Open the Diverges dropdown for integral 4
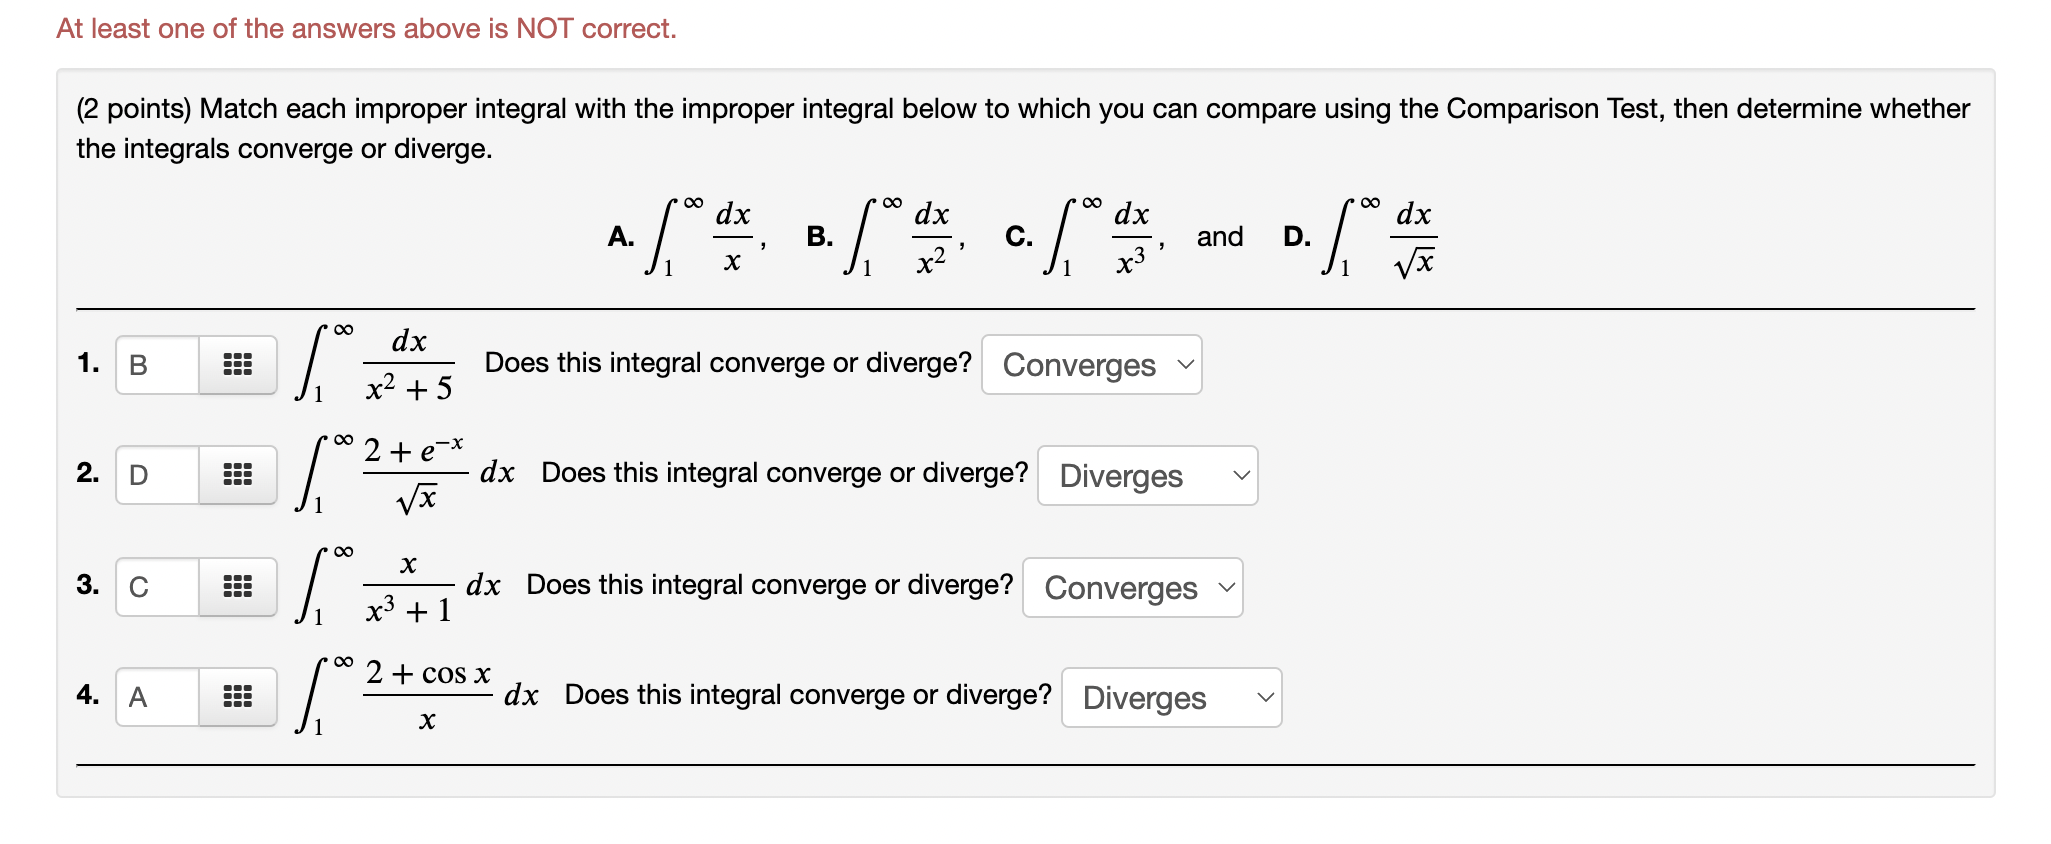This screenshot has width=2051, height=844. (1170, 698)
